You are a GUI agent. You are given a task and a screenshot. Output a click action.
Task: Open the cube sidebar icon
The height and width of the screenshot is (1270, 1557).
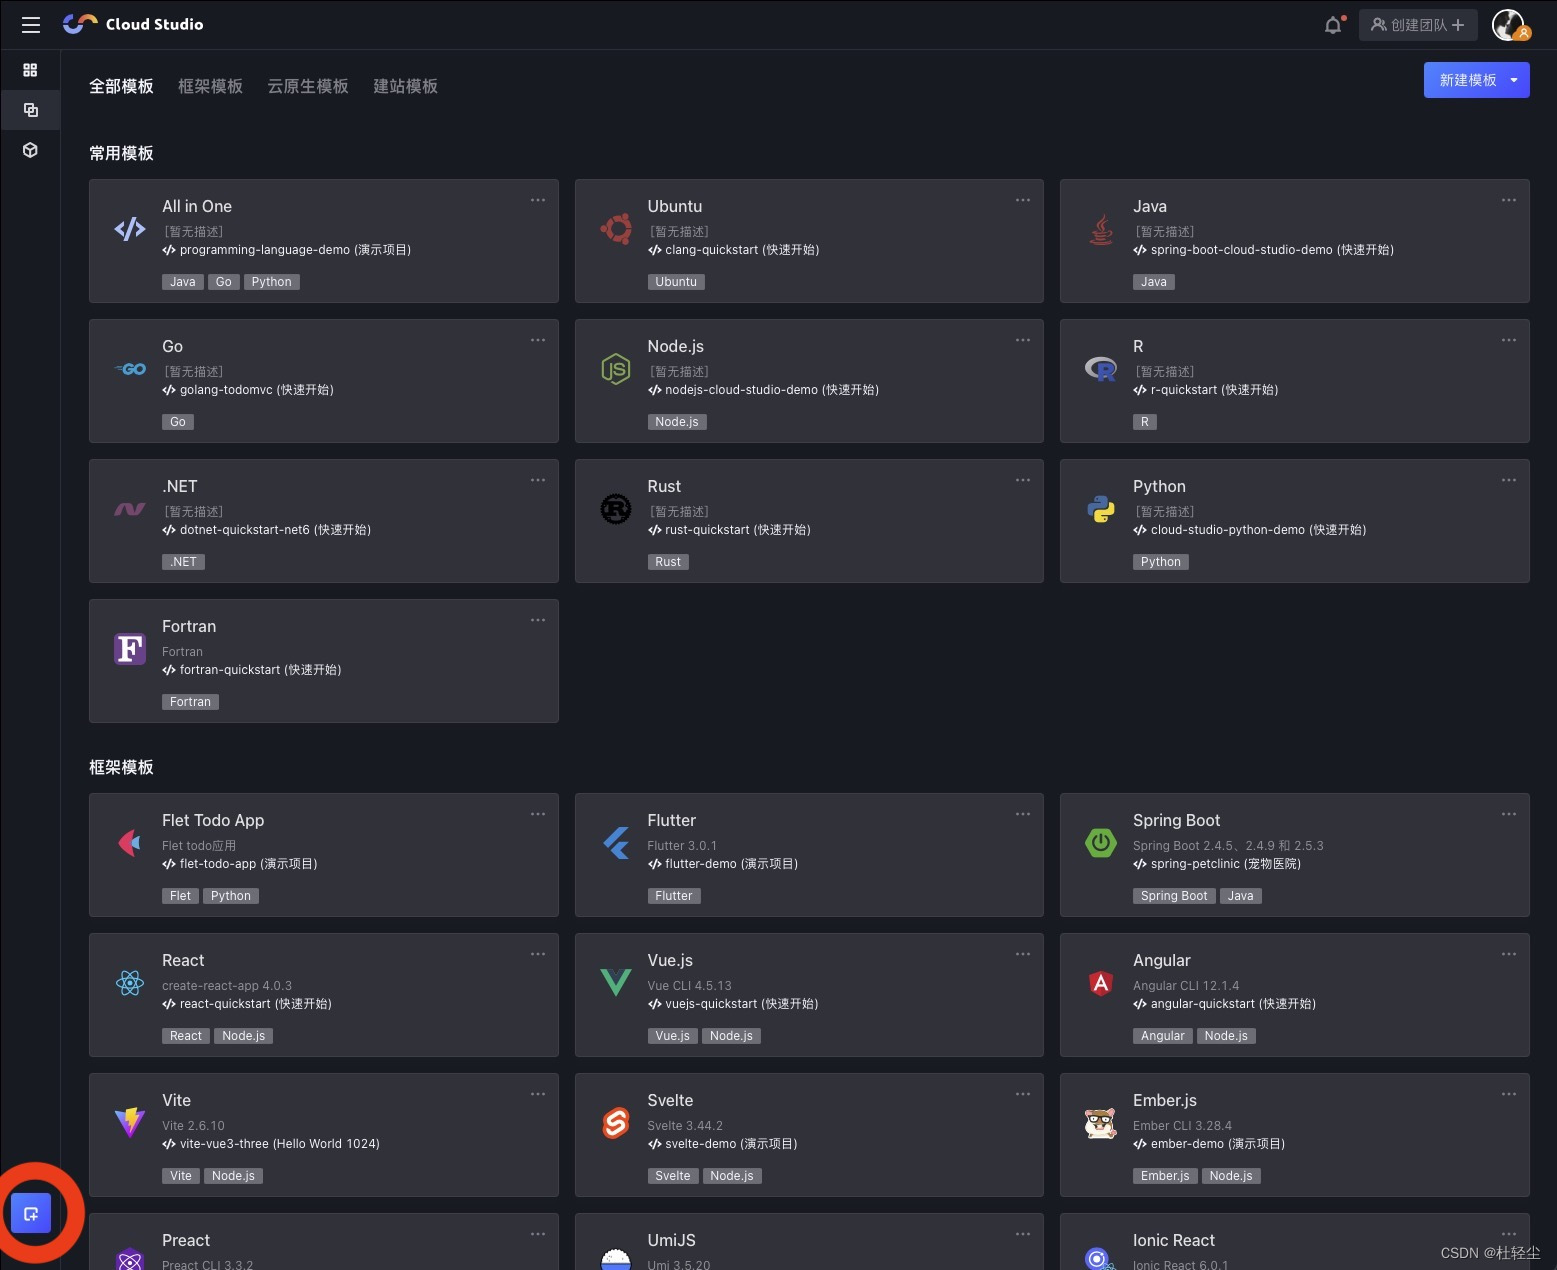click(30, 150)
